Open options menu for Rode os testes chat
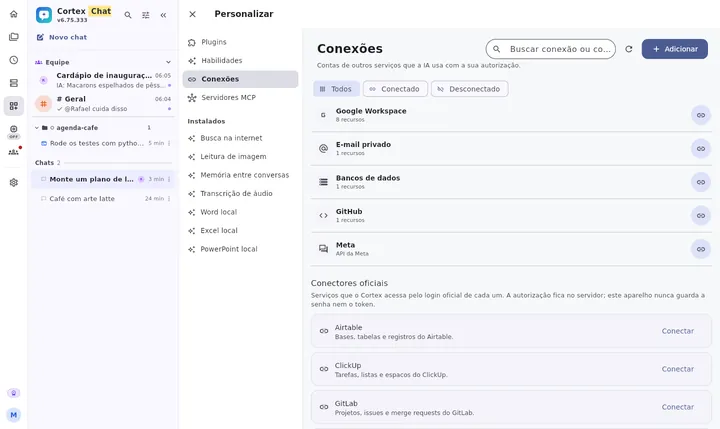The image size is (720, 429). [169, 143]
